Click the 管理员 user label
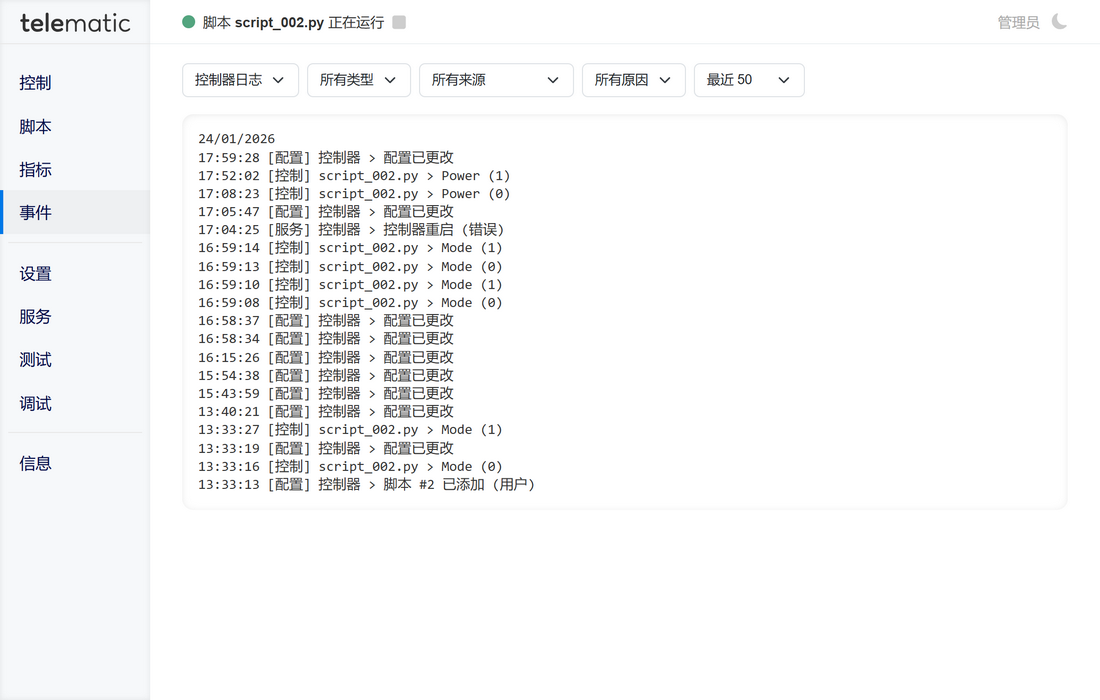 pyautogui.click(x=1018, y=22)
